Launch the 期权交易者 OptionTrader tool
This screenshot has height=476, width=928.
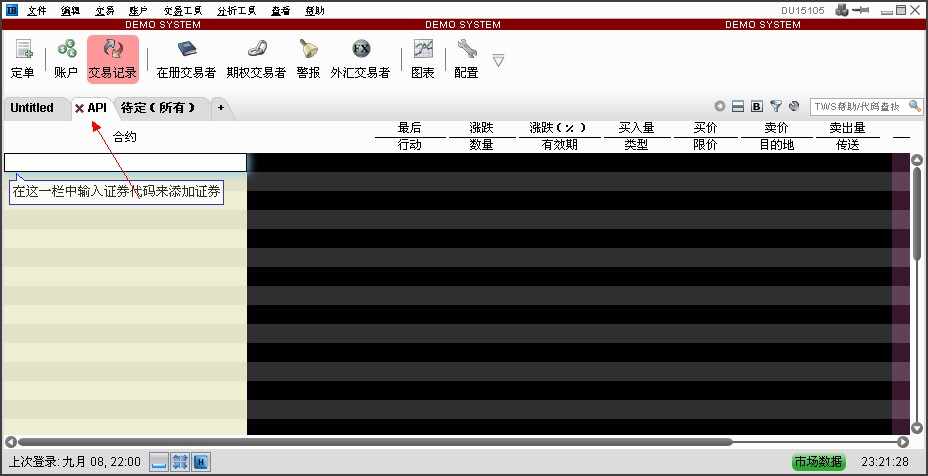point(256,59)
